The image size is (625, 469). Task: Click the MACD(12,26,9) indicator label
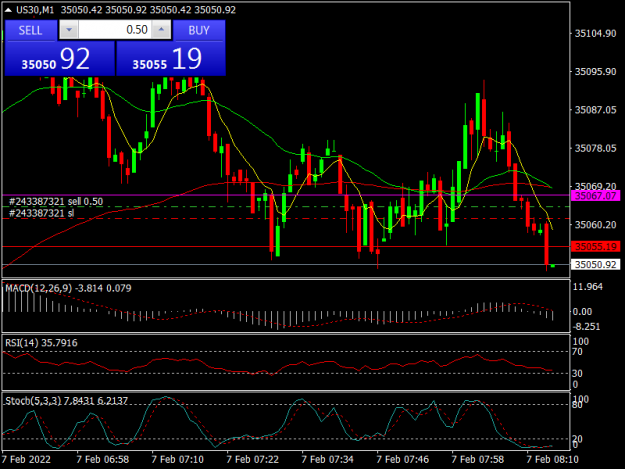click(x=68, y=288)
